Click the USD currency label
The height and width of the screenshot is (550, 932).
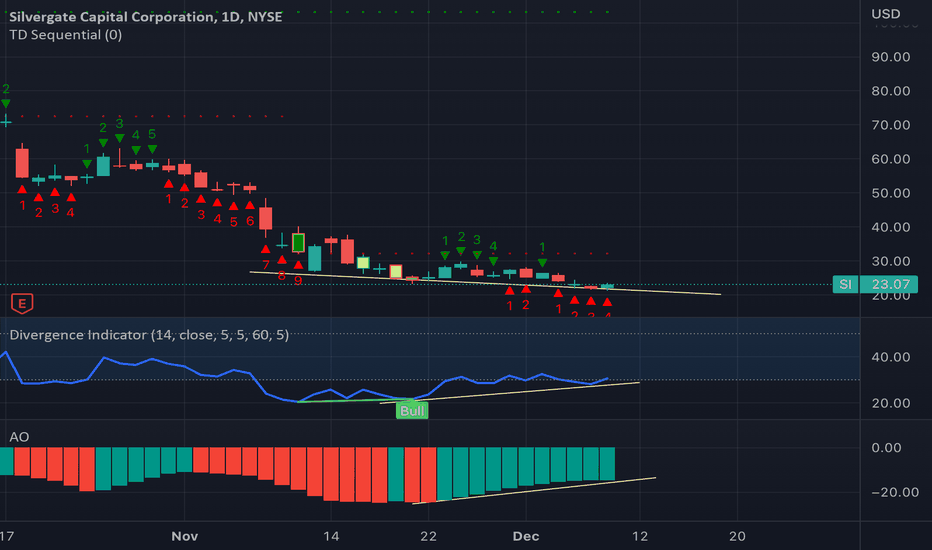click(x=886, y=14)
